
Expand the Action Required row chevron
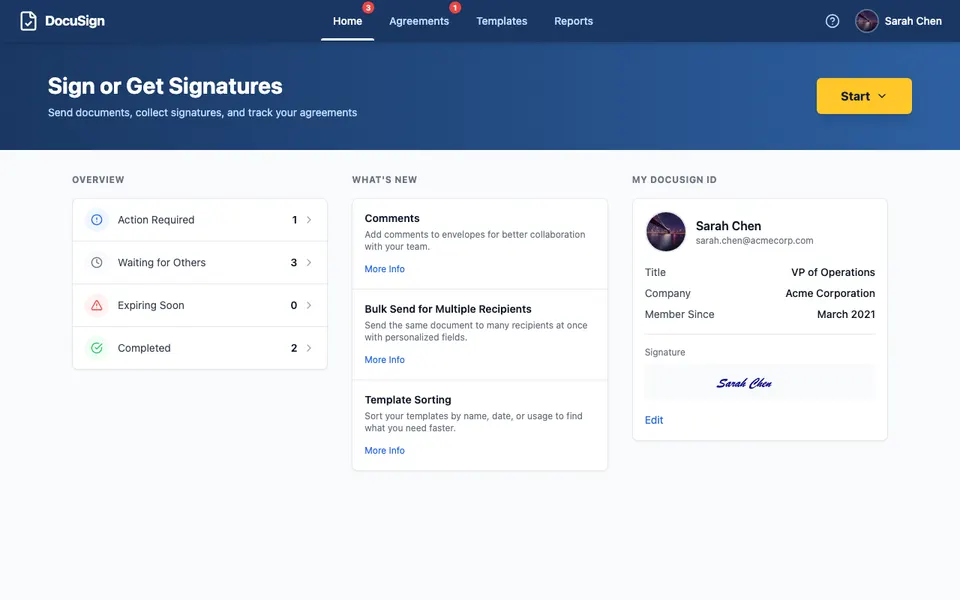pos(309,220)
